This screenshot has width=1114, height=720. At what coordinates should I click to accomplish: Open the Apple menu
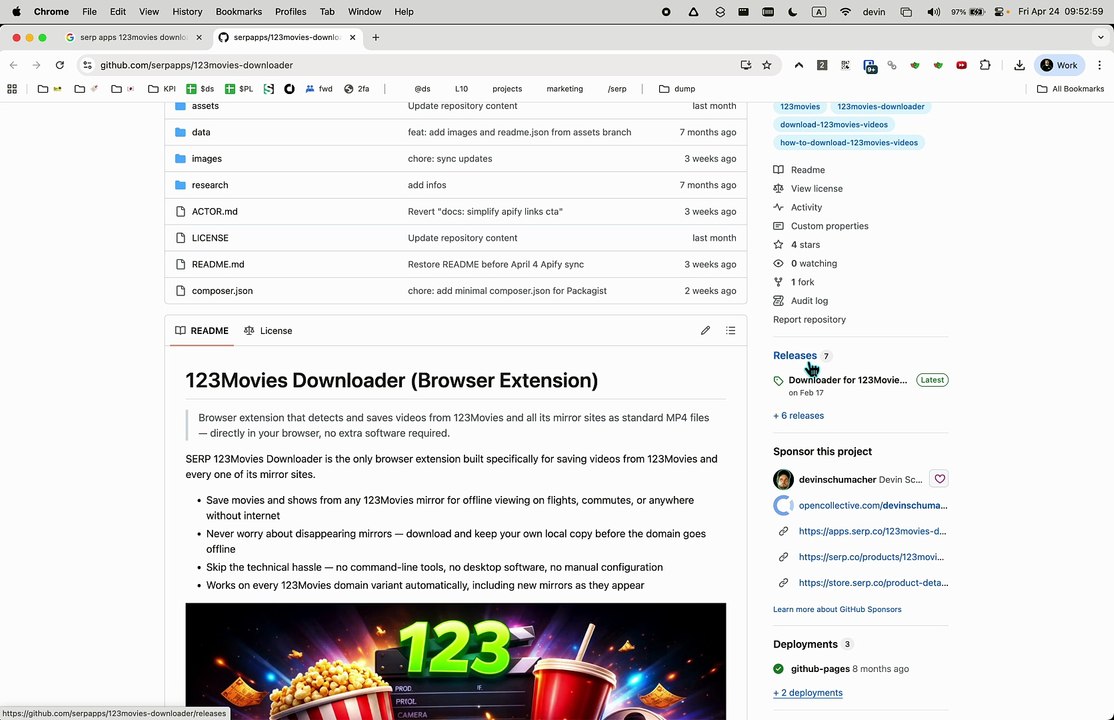pyautogui.click(x=16, y=11)
